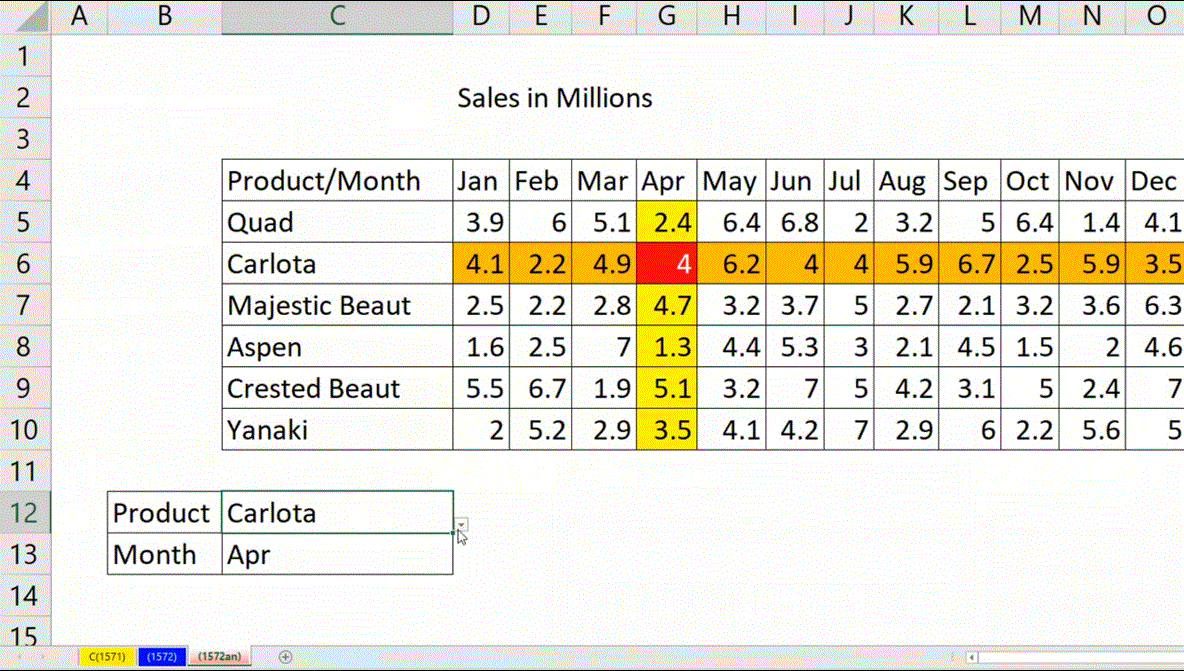This screenshot has width=1184, height=671.
Task: Click Aspen's Sep value 4.5
Action: 970,346
